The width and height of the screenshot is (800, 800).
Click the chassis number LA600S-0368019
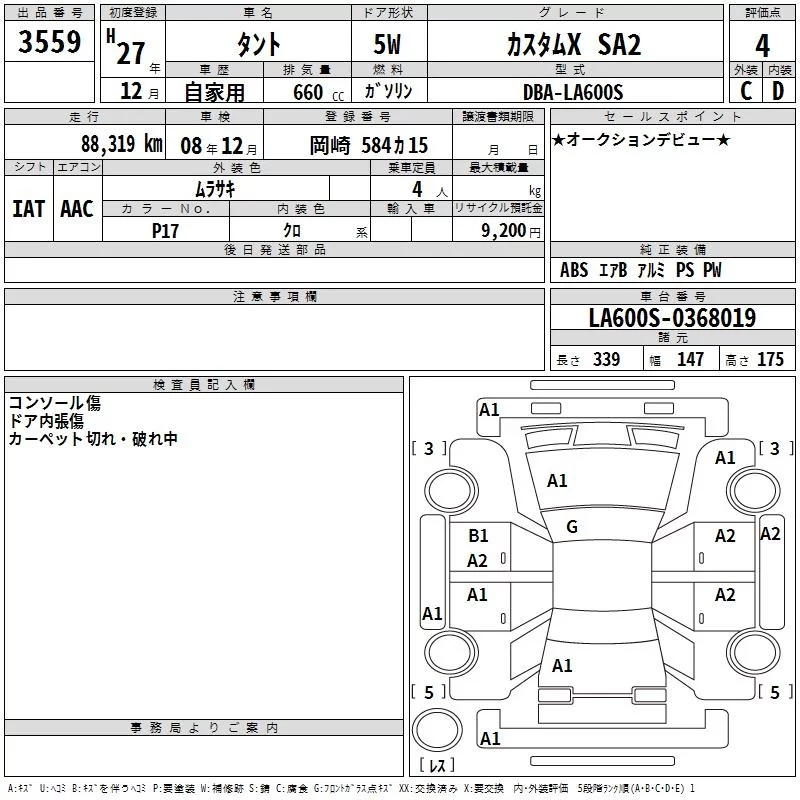(x=672, y=317)
